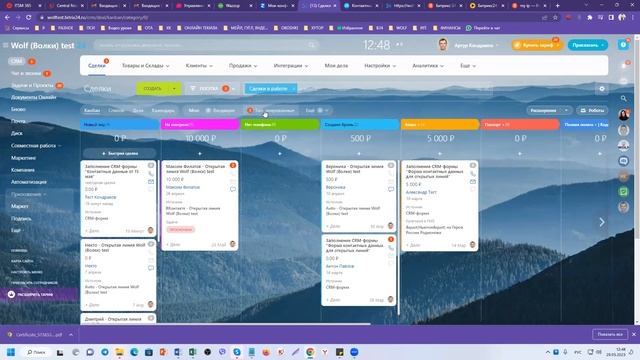Show next kanban columns with right arrow
640x360 pixels.
pyautogui.click(x=602, y=222)
